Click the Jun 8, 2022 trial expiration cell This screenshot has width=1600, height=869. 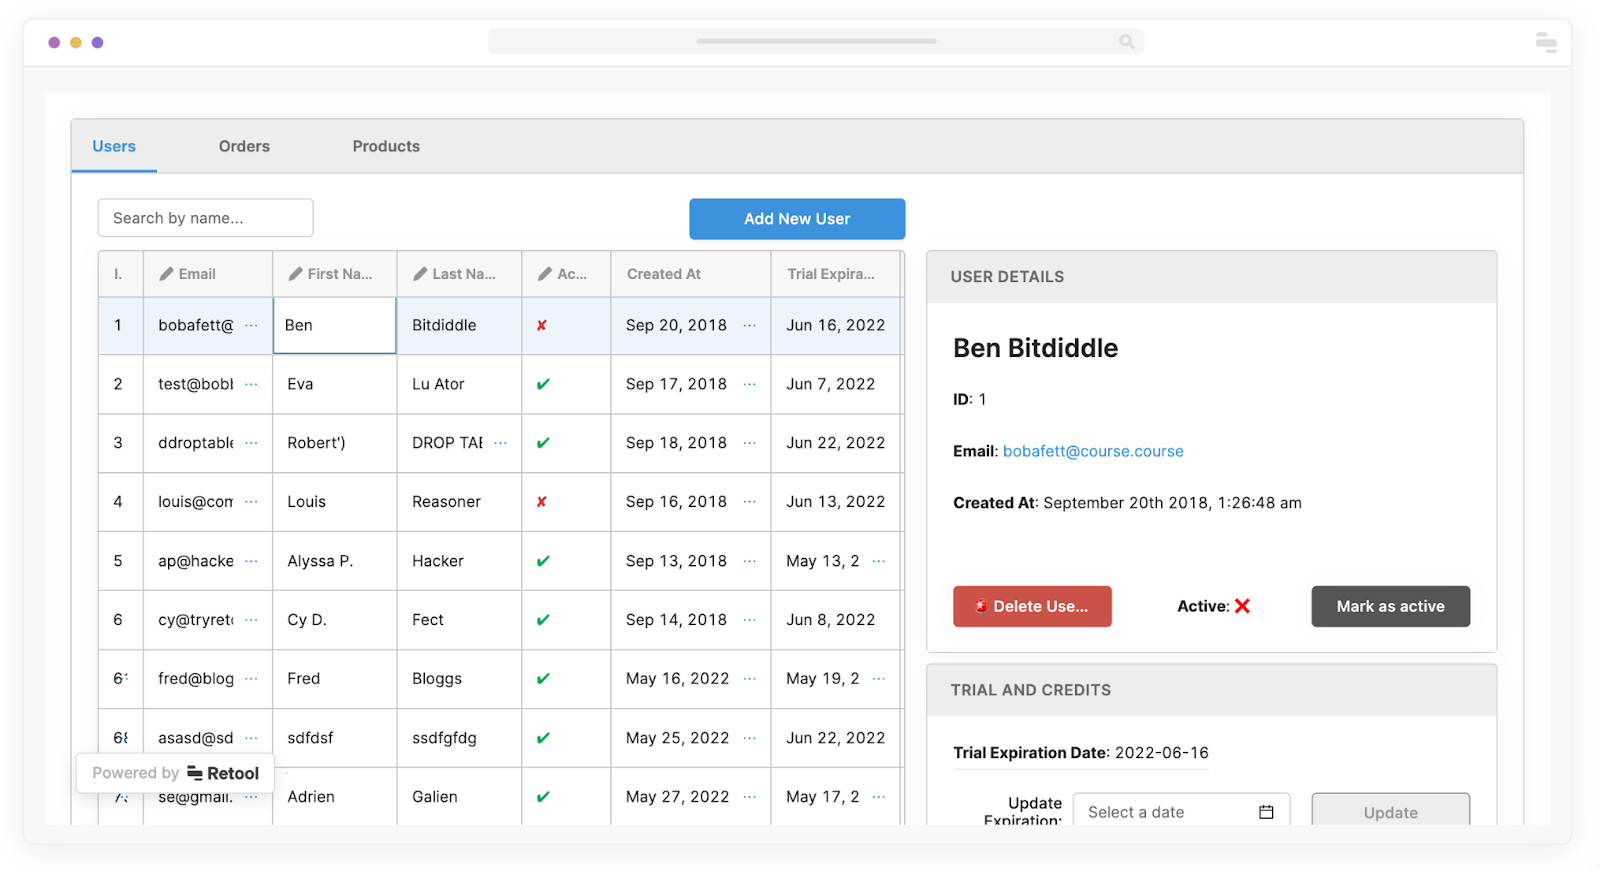pos(836,620)
